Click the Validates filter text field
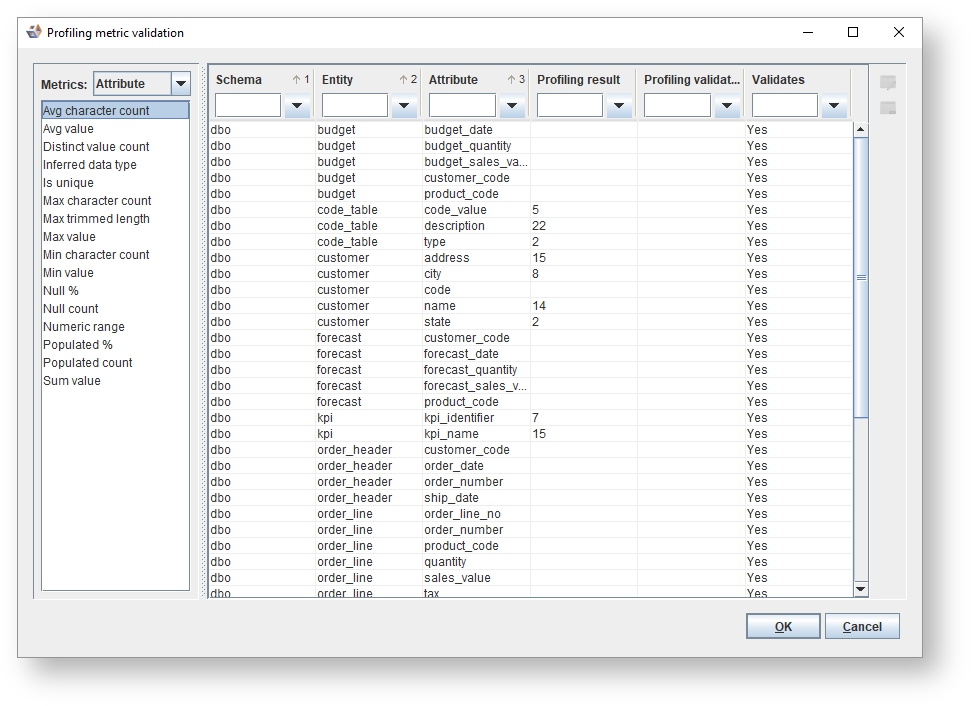The width and height of the screenshot is (971, 706). tap(785, 105)
